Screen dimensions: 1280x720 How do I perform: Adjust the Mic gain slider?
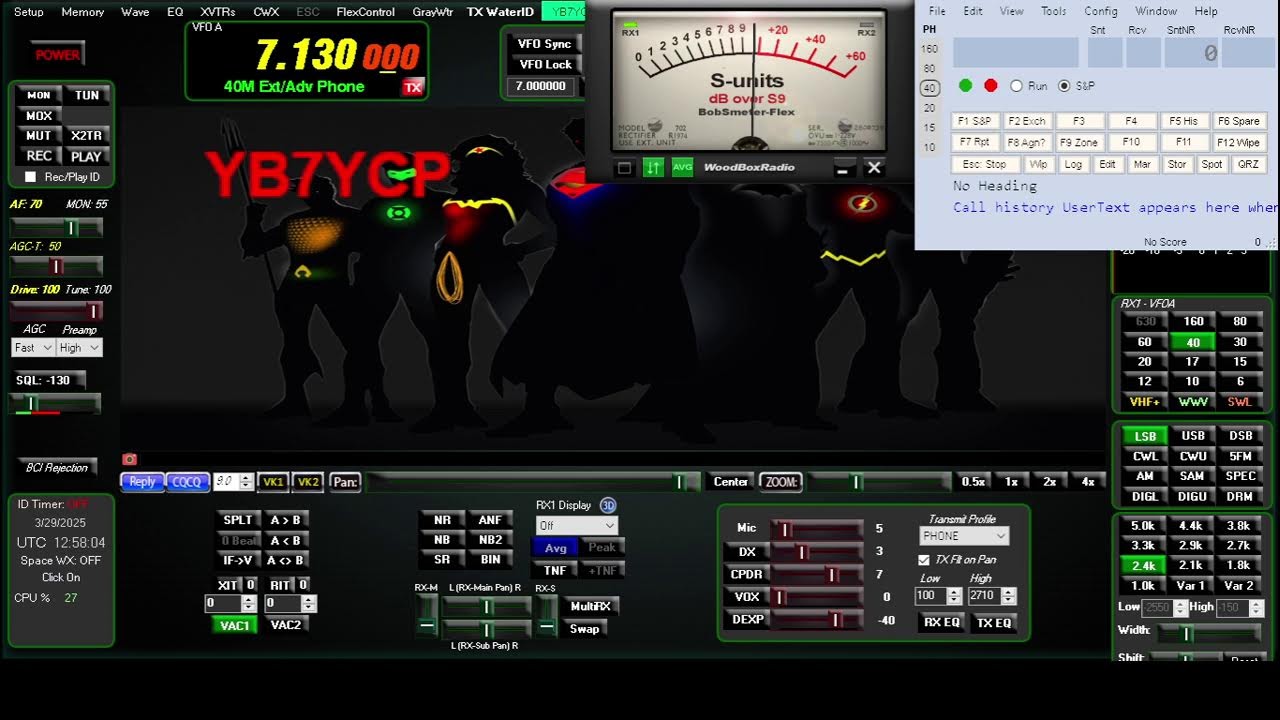(816, 529)
